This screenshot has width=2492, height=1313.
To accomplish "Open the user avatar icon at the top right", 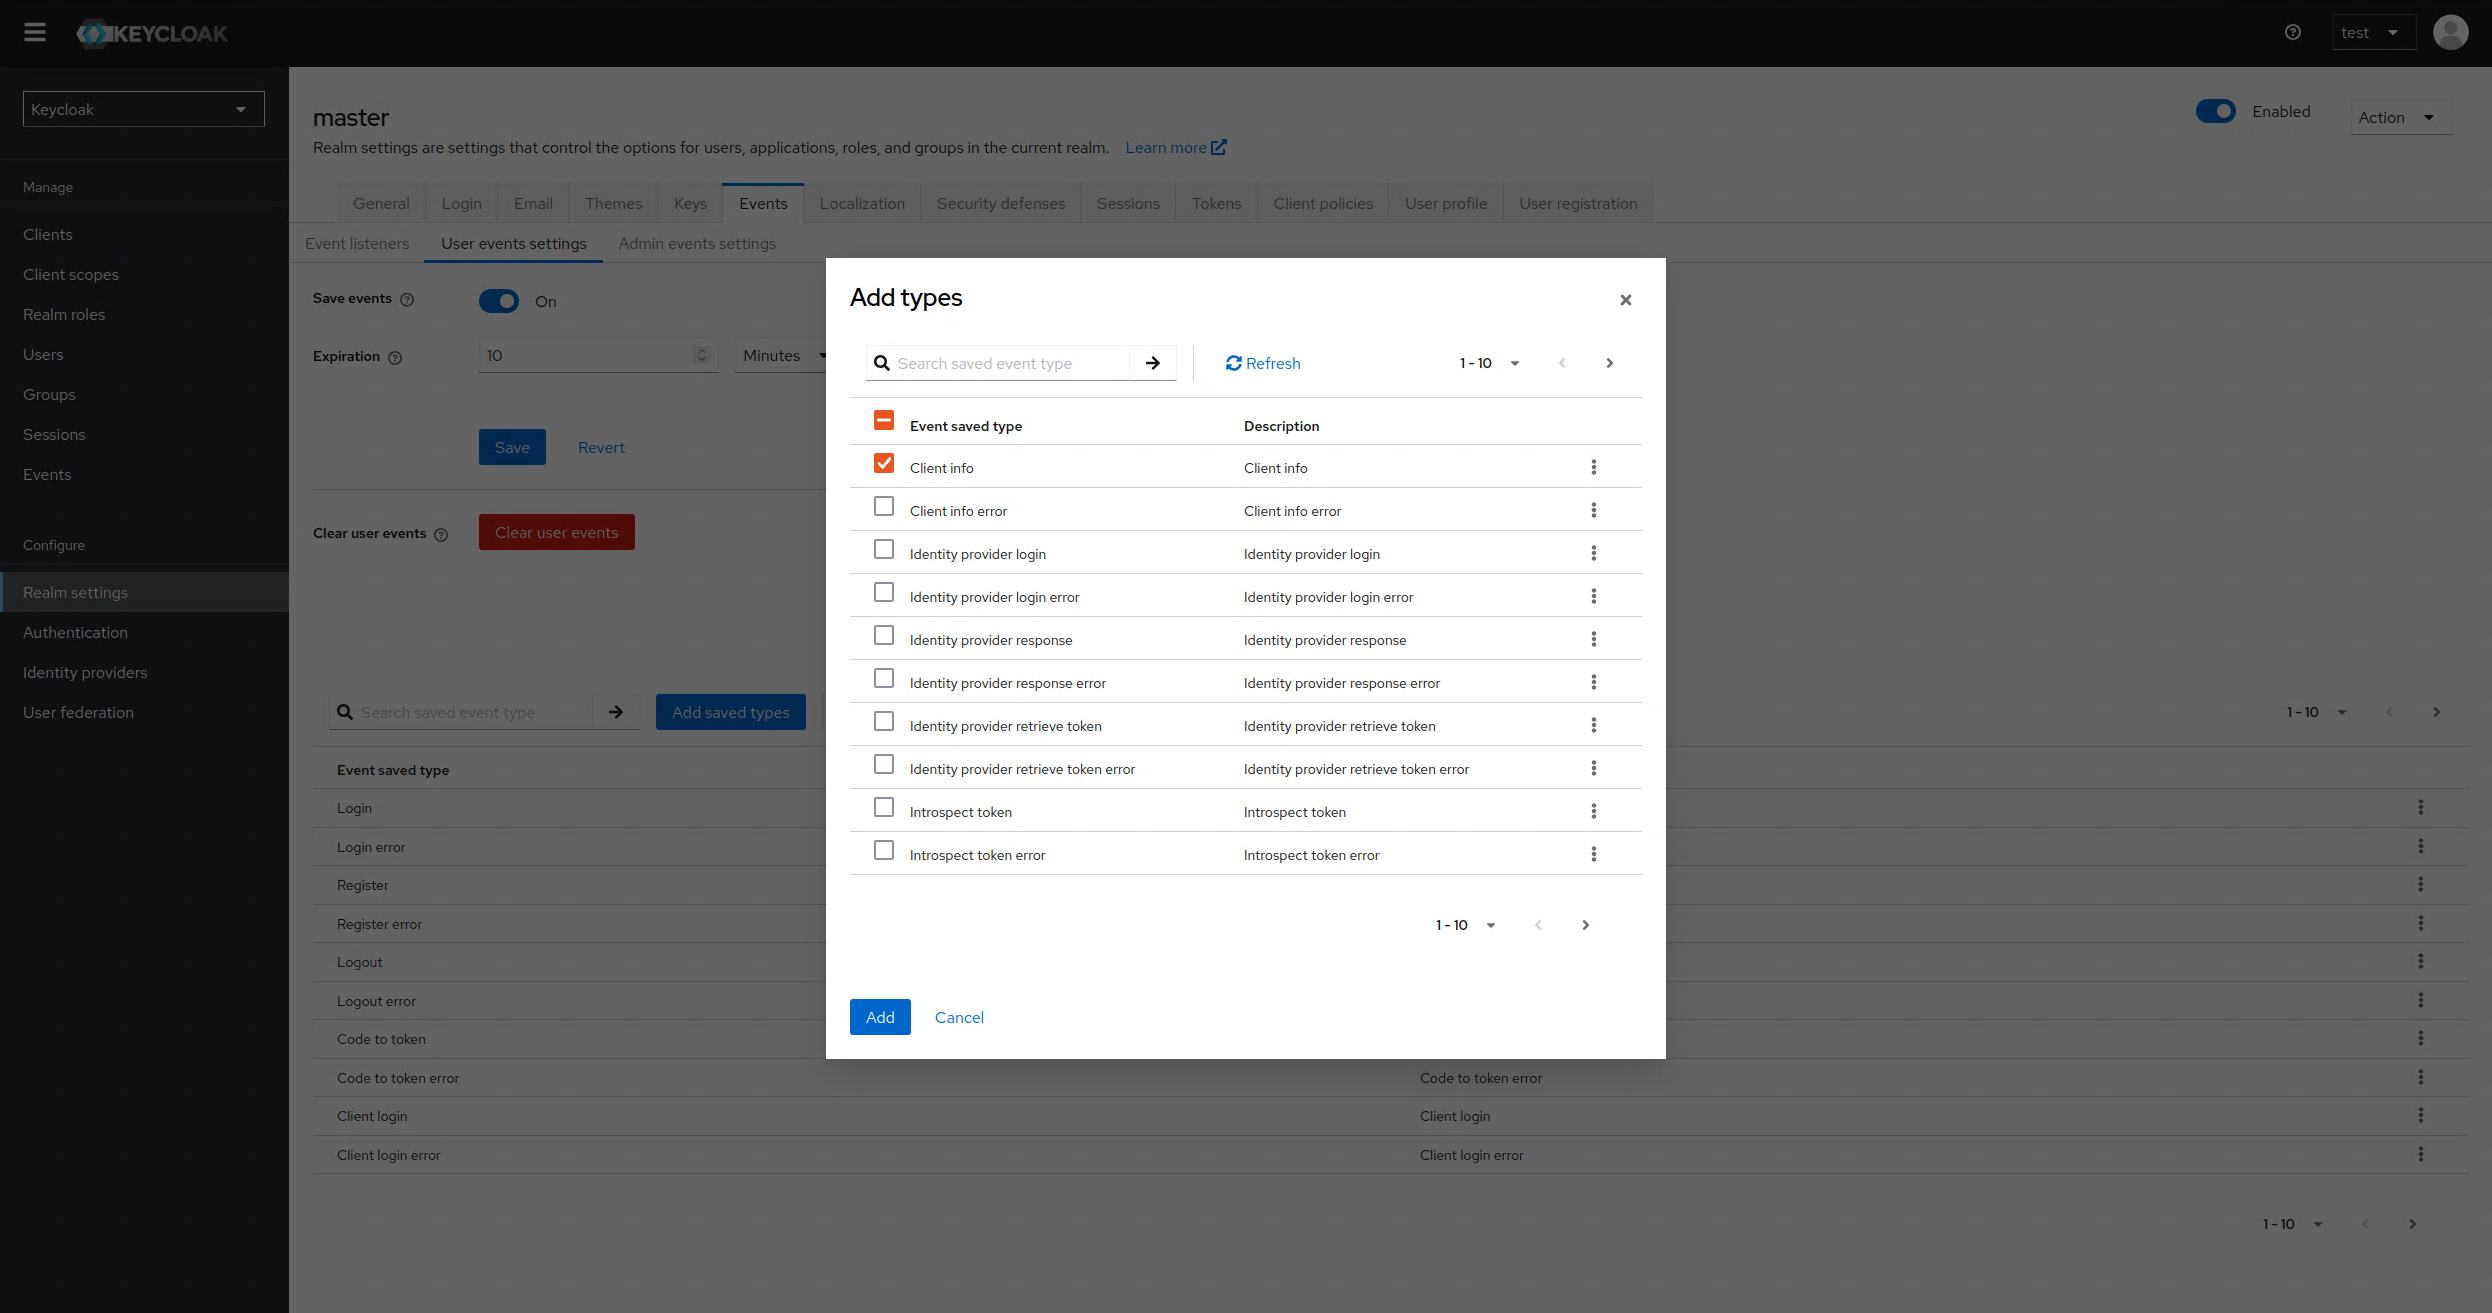I will pos(2450,33).
